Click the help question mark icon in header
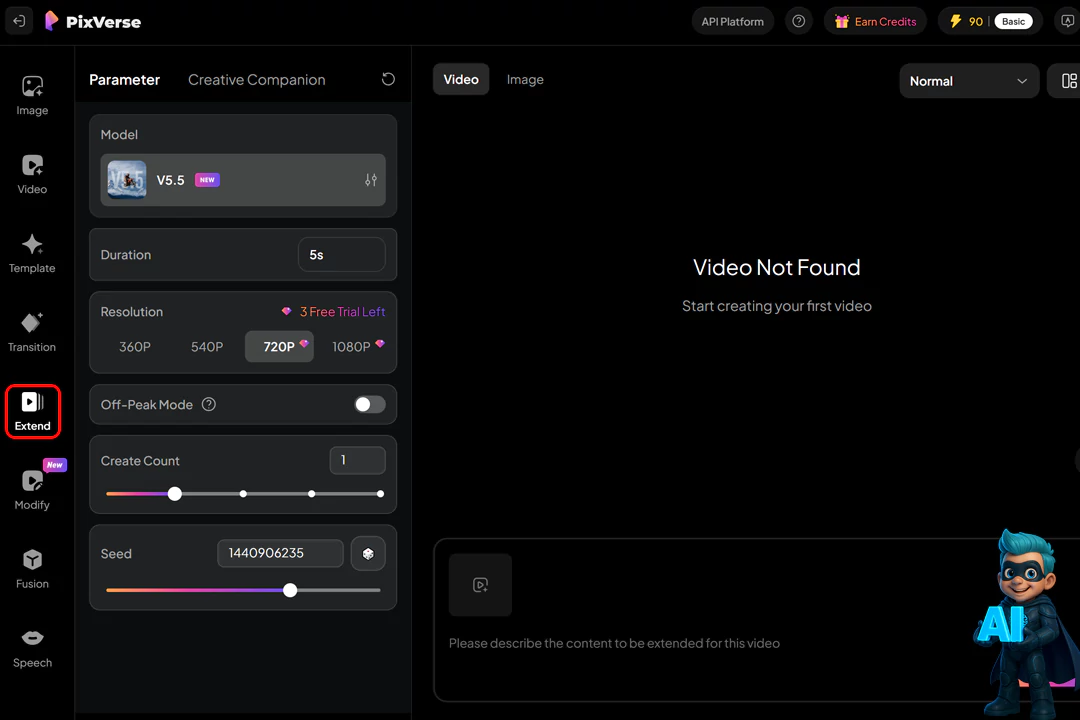The image size is (1080, 720). coord(798,21)
